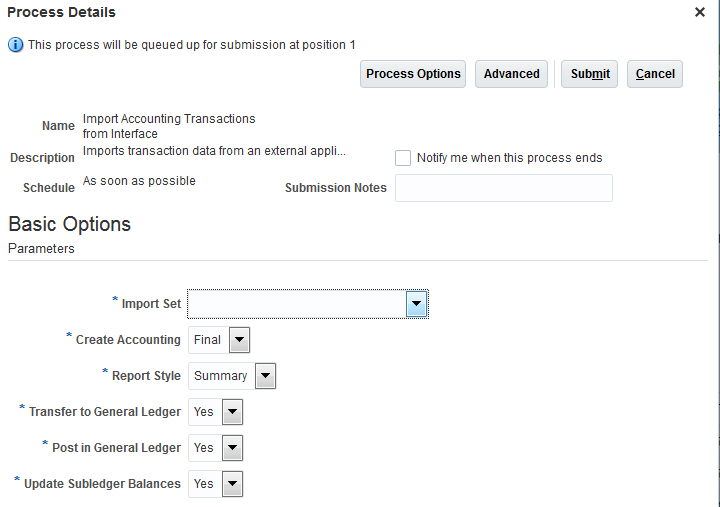This screenshot has height=507, width=720.
Task: Click the blue information icon
Action: pyautogui.click(x=15, y=45)
